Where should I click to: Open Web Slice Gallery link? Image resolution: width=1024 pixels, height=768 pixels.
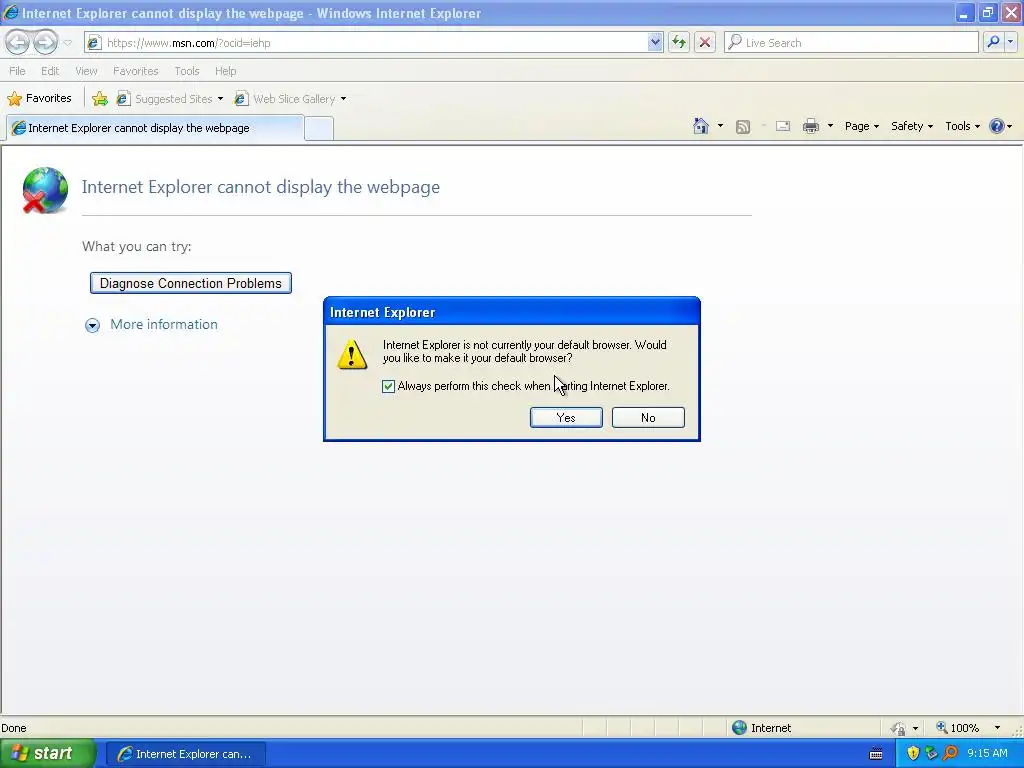[x=285, y=99]
